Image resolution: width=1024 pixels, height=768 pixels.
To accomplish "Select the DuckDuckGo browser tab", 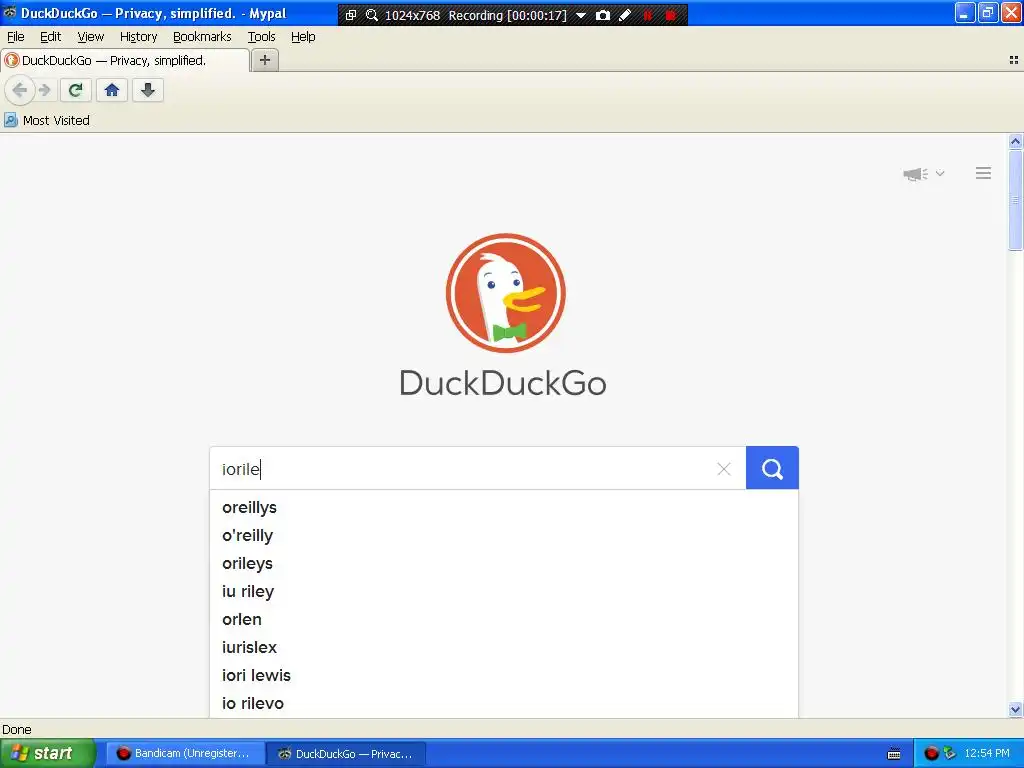I will [125, 60].
